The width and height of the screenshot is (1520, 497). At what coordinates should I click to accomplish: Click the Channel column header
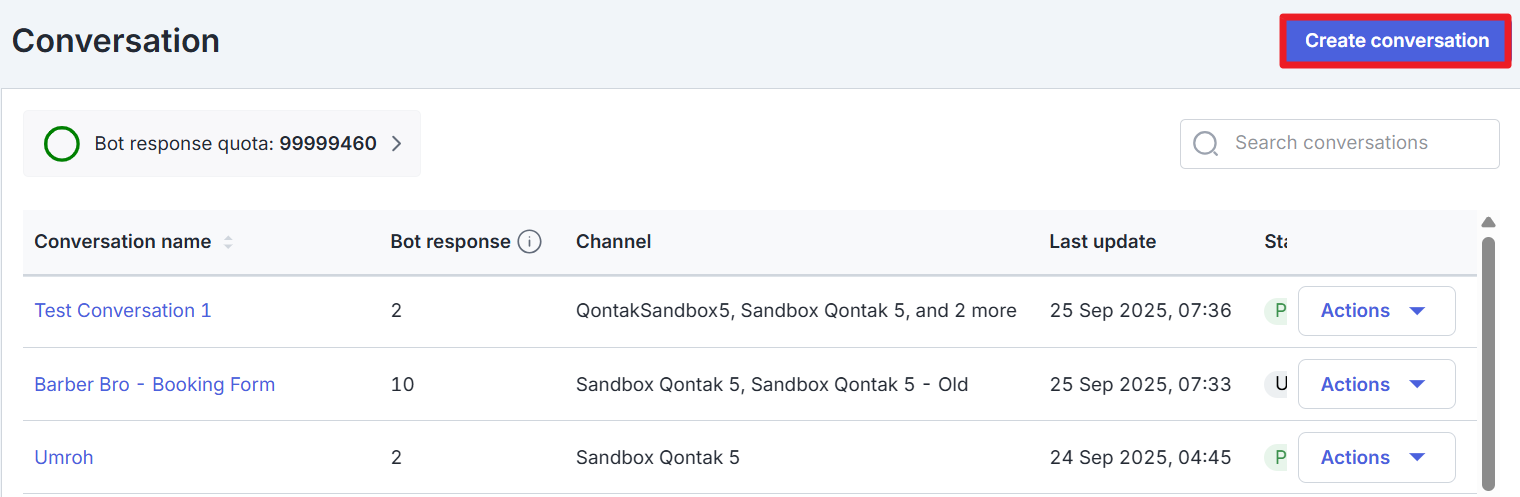(x=613, y=242)
